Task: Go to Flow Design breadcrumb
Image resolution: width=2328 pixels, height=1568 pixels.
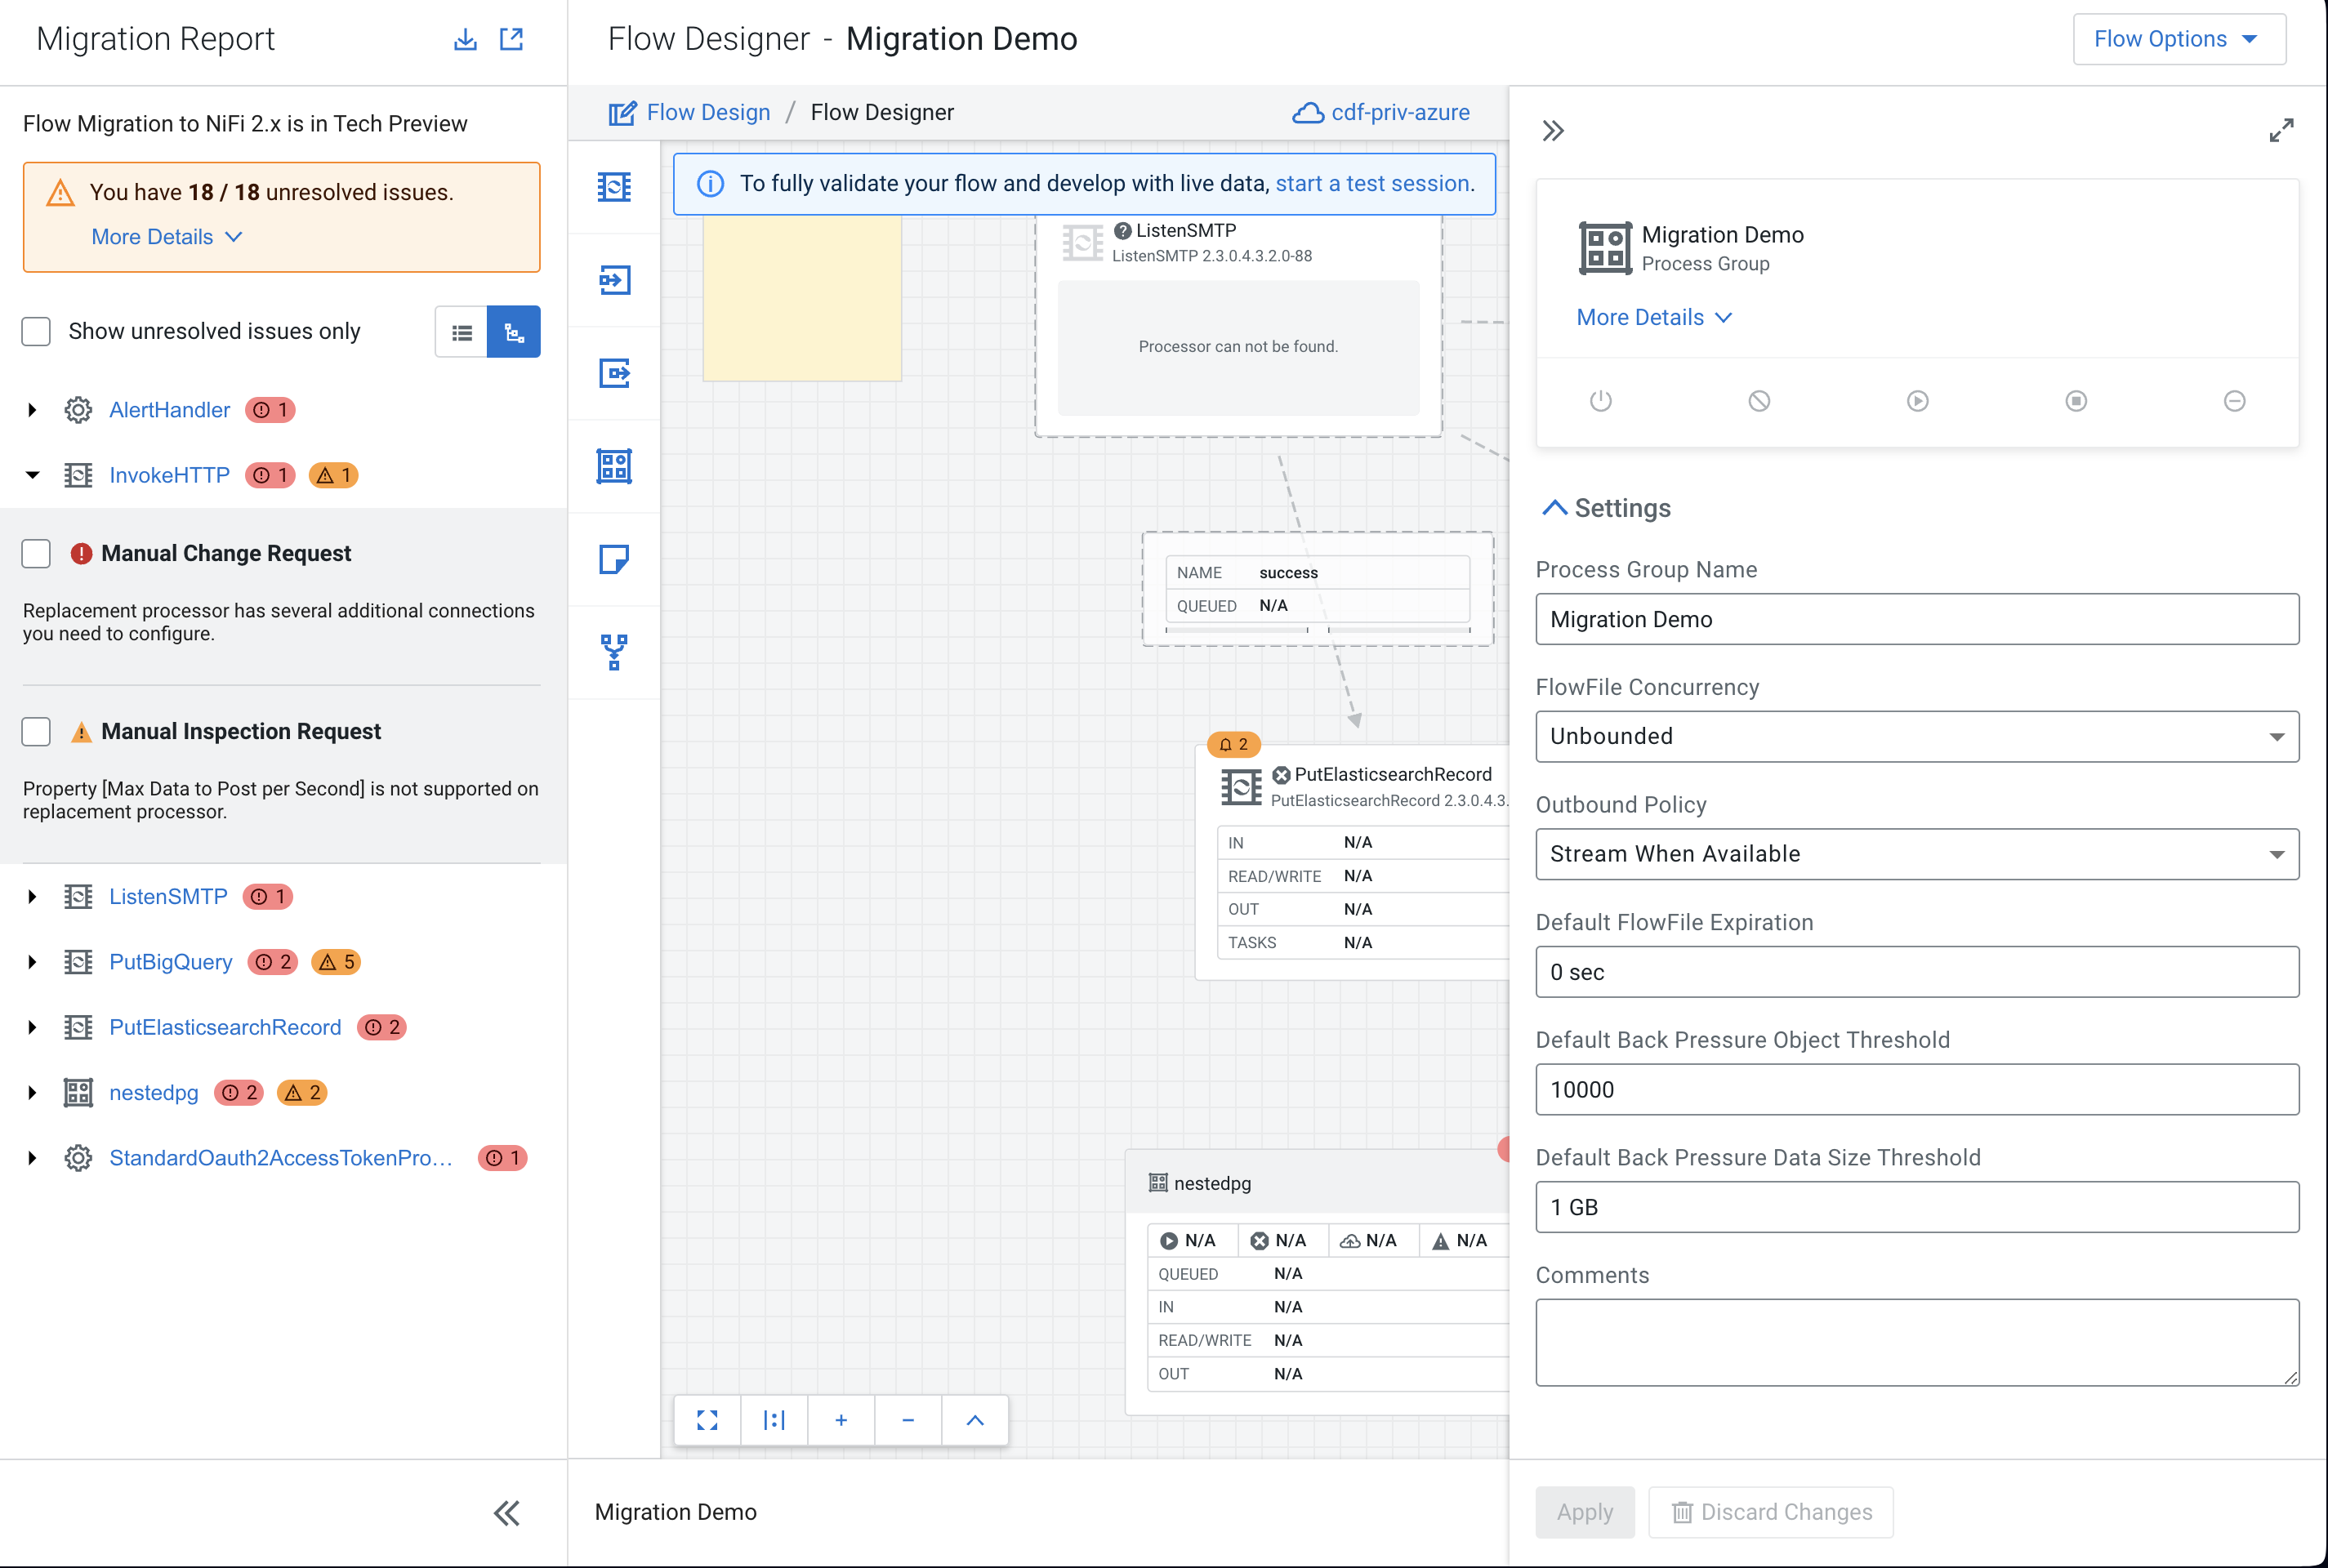Action: coord(708,112)
